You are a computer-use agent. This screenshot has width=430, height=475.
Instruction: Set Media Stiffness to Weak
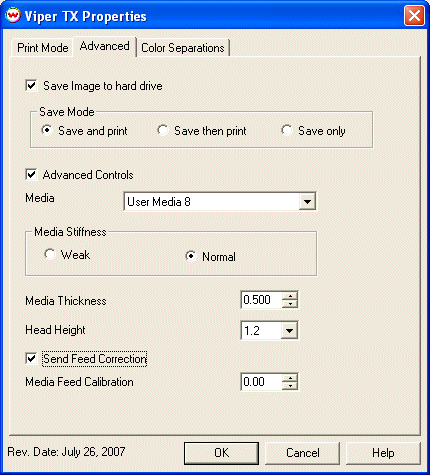coord(50,254)
